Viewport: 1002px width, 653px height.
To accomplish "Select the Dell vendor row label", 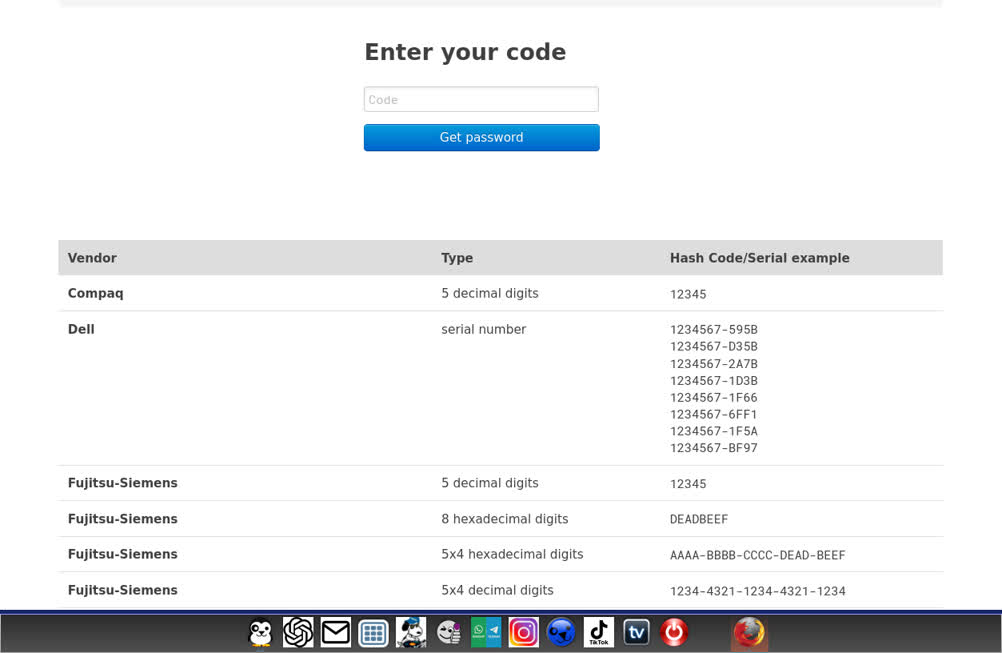I will click(x=81, y=329).
